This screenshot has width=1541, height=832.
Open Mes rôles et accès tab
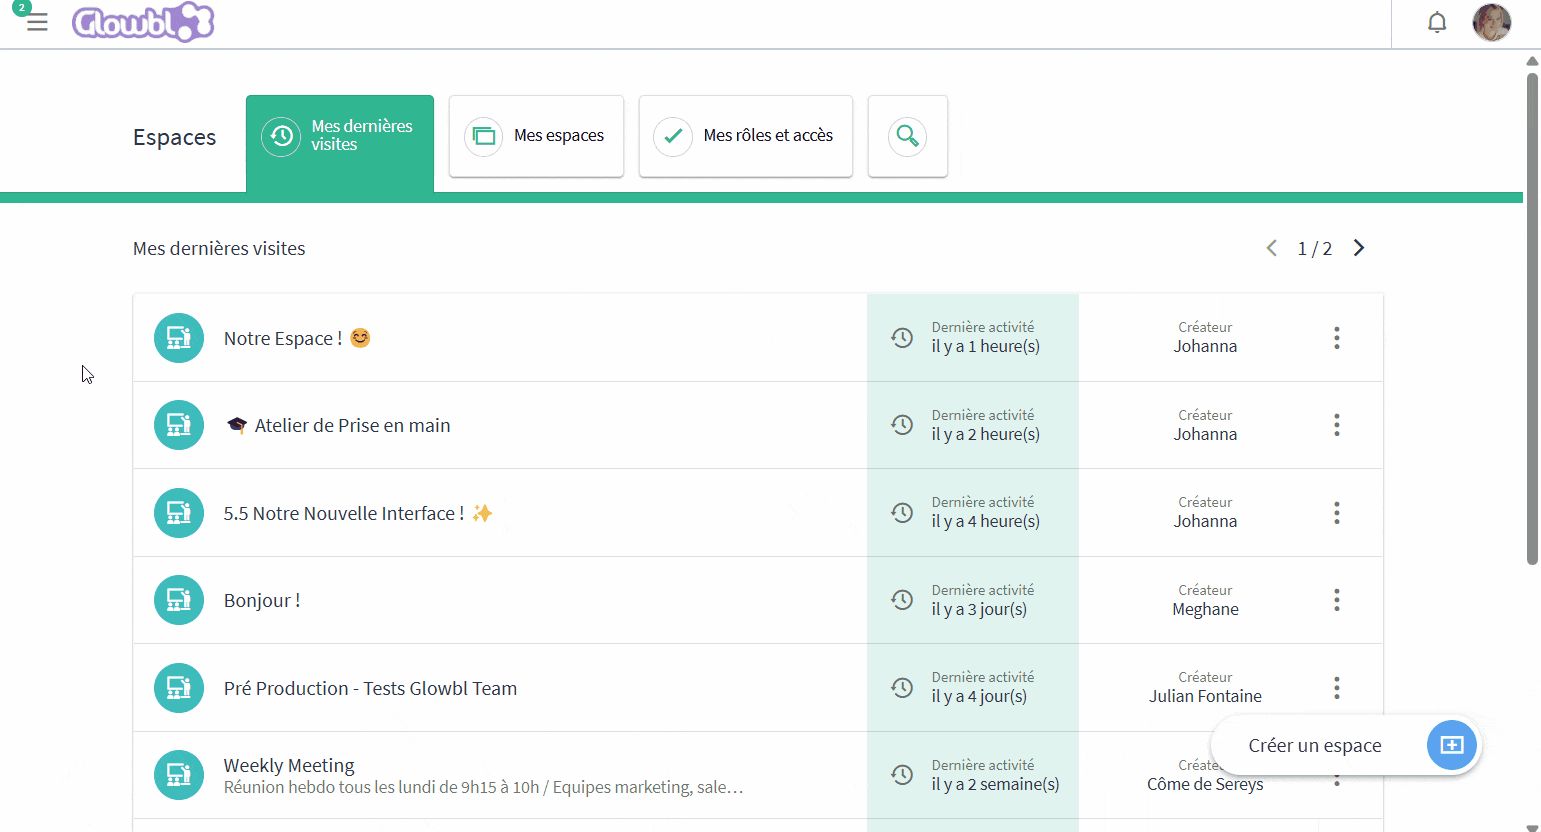coord(746,136)
